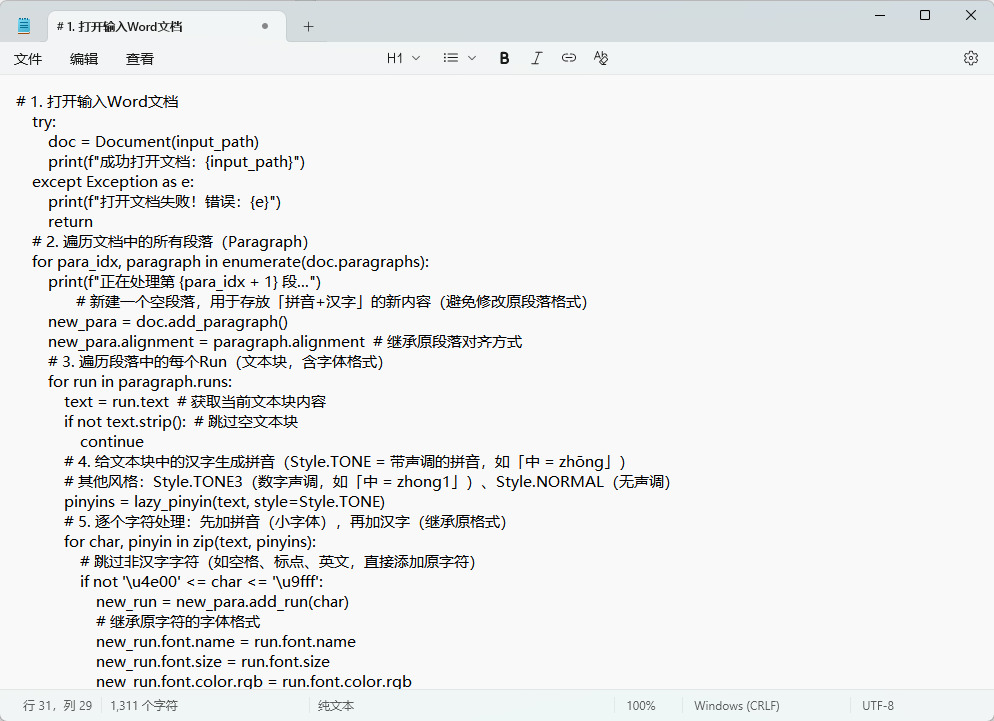Click the 'if not text.strip():' line
The image size is (994, 721).
(x=181, y=422)
